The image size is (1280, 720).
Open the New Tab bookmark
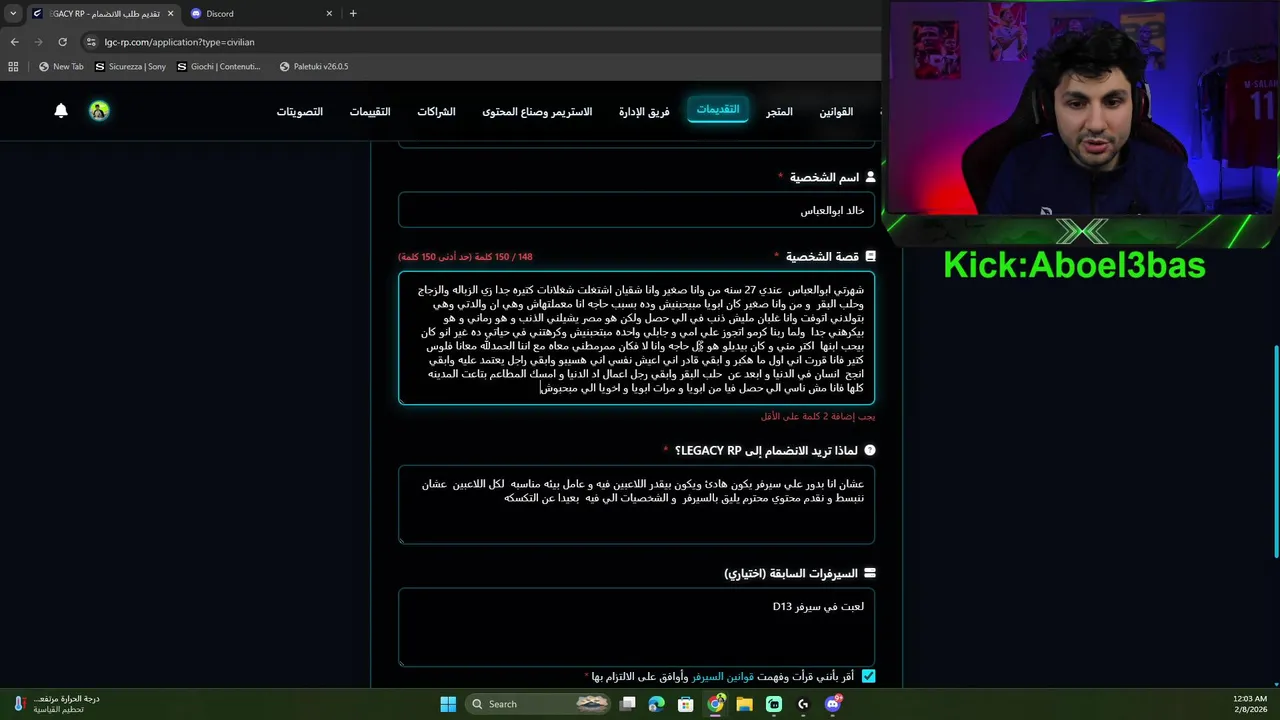(61, 67)
